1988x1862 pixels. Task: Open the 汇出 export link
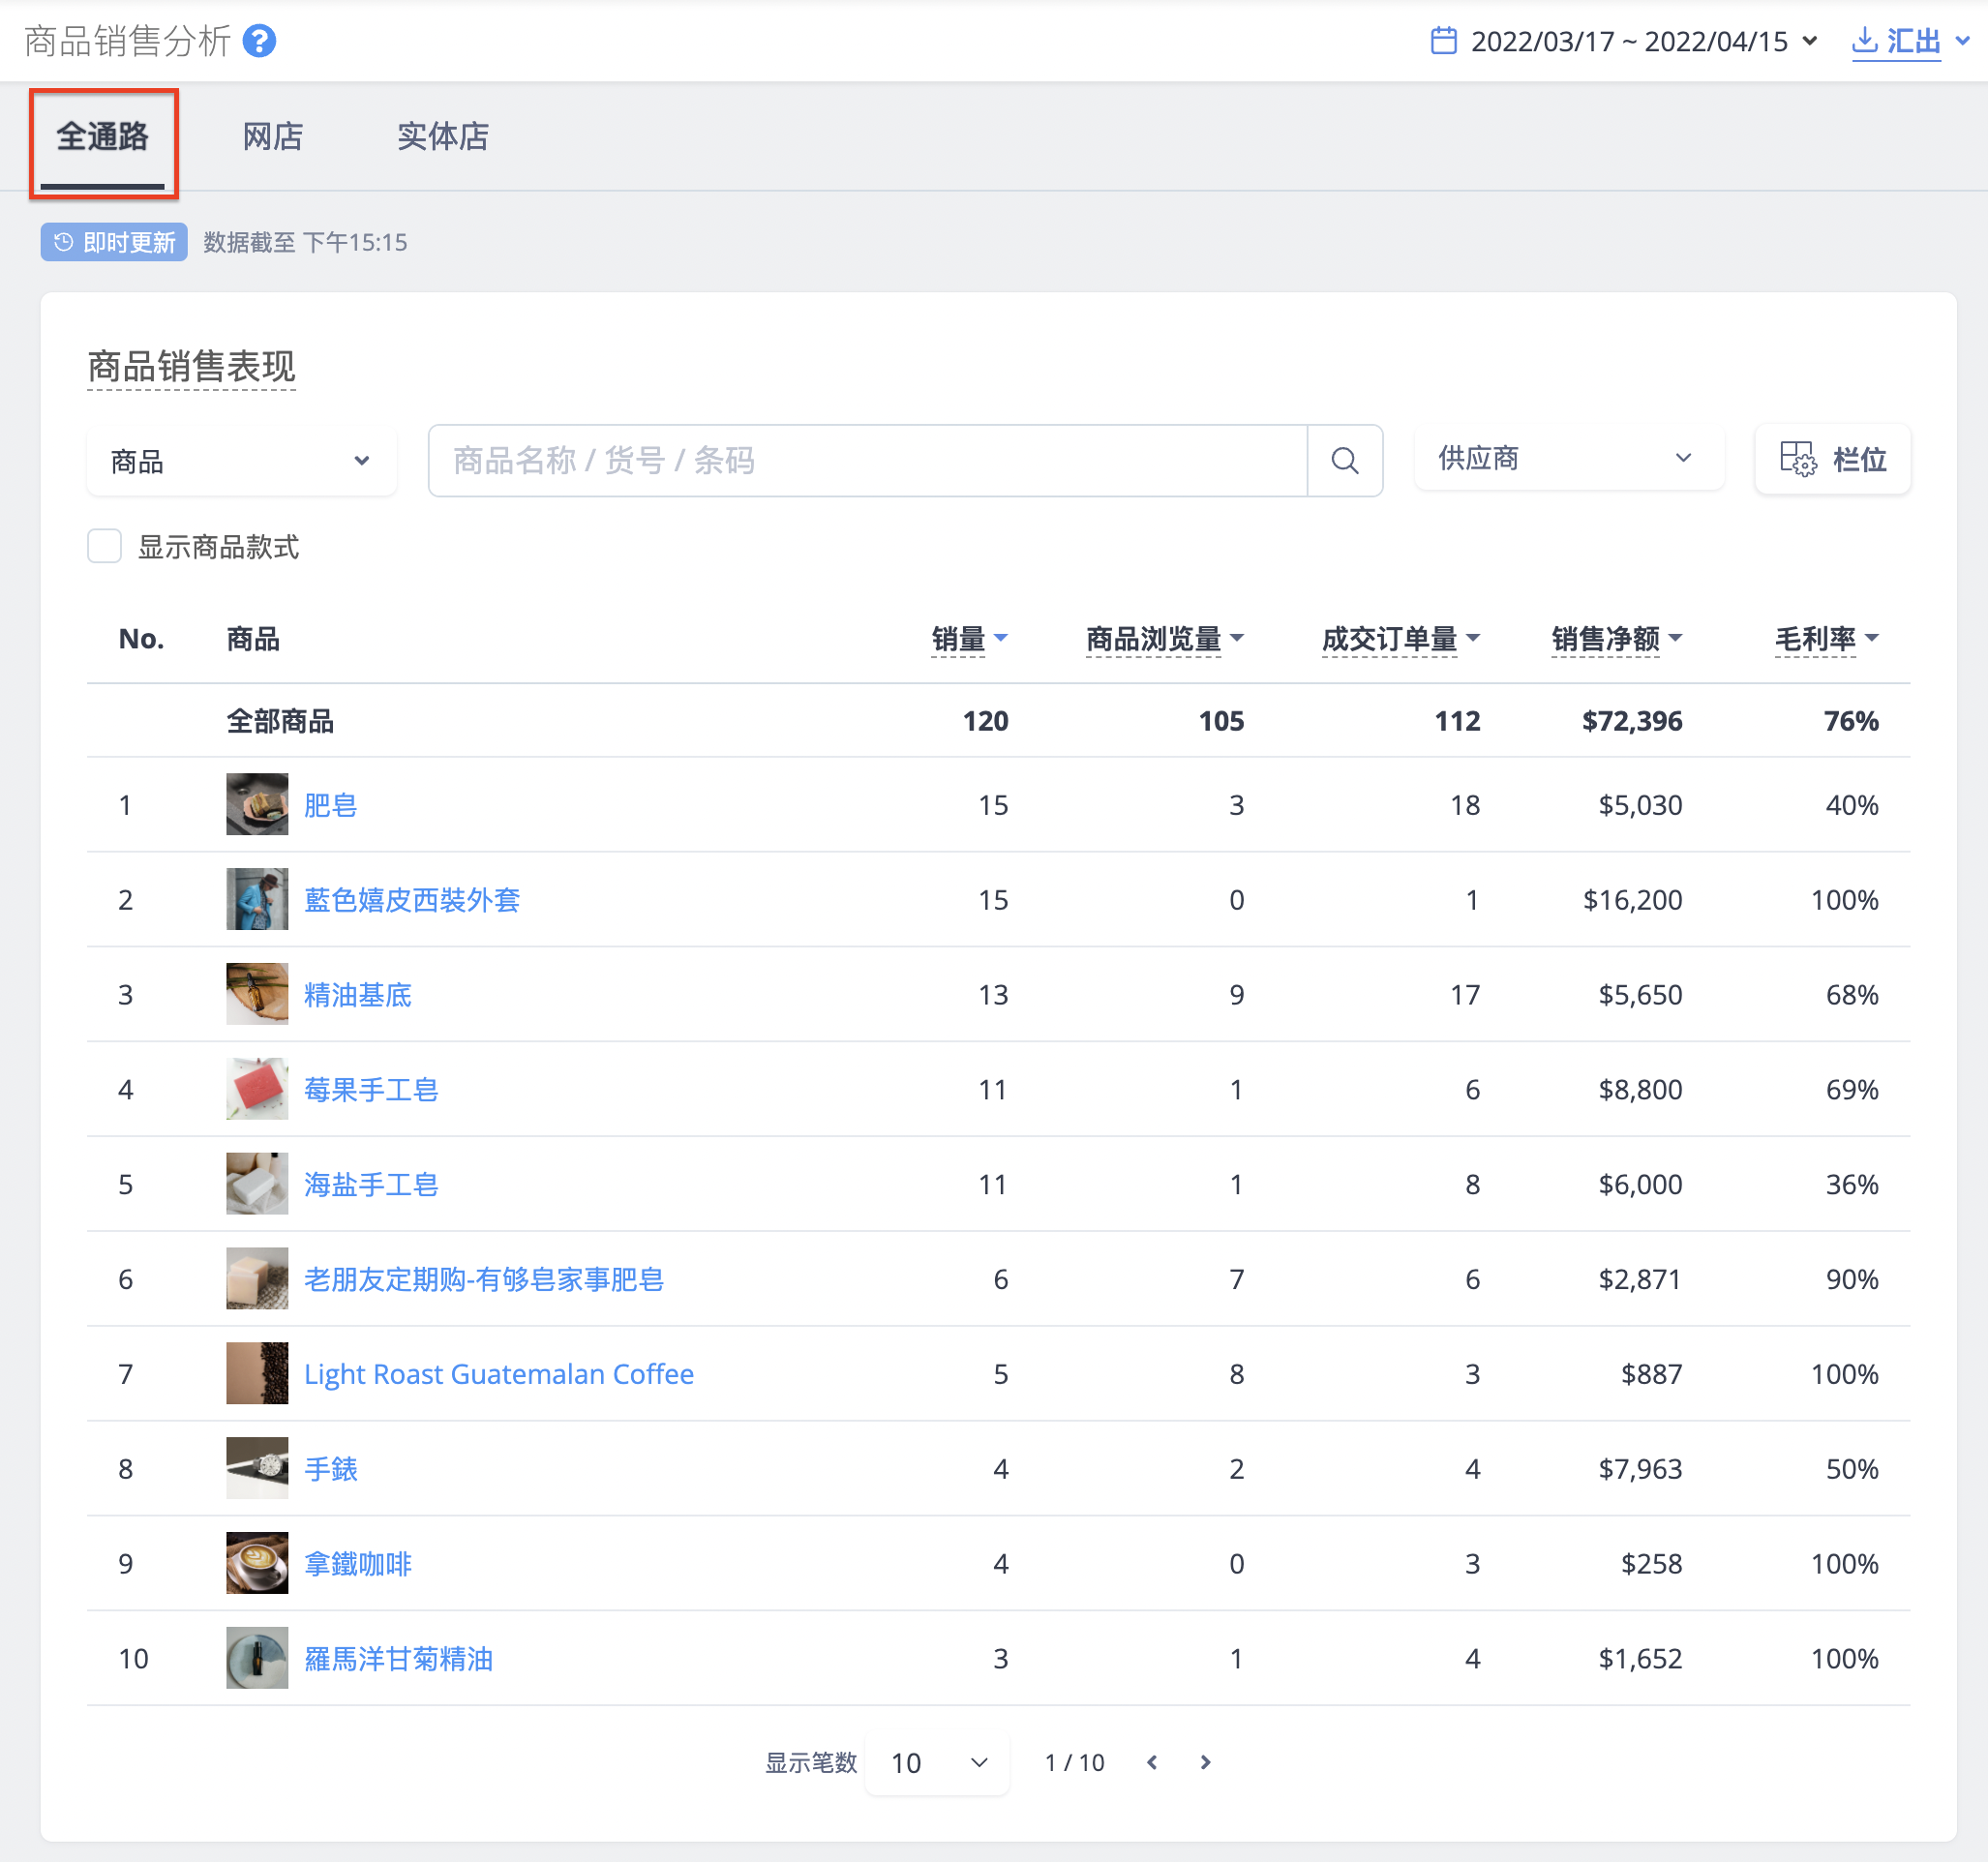point(1896,41)
